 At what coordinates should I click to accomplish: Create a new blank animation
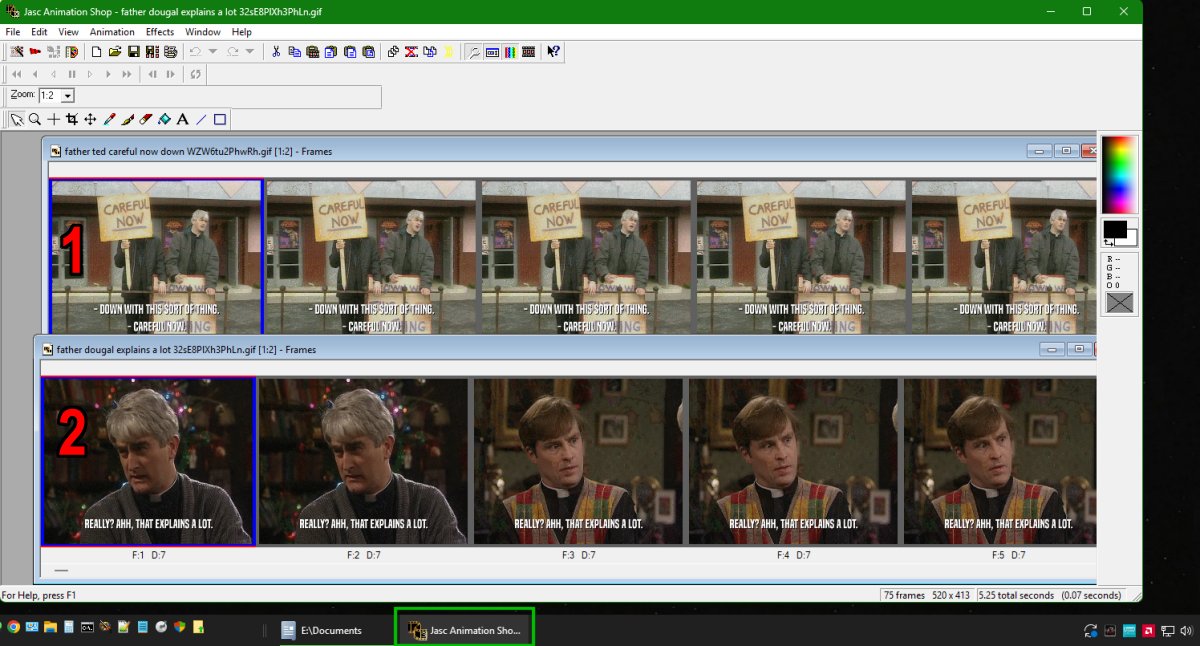[x=96, y=51]
